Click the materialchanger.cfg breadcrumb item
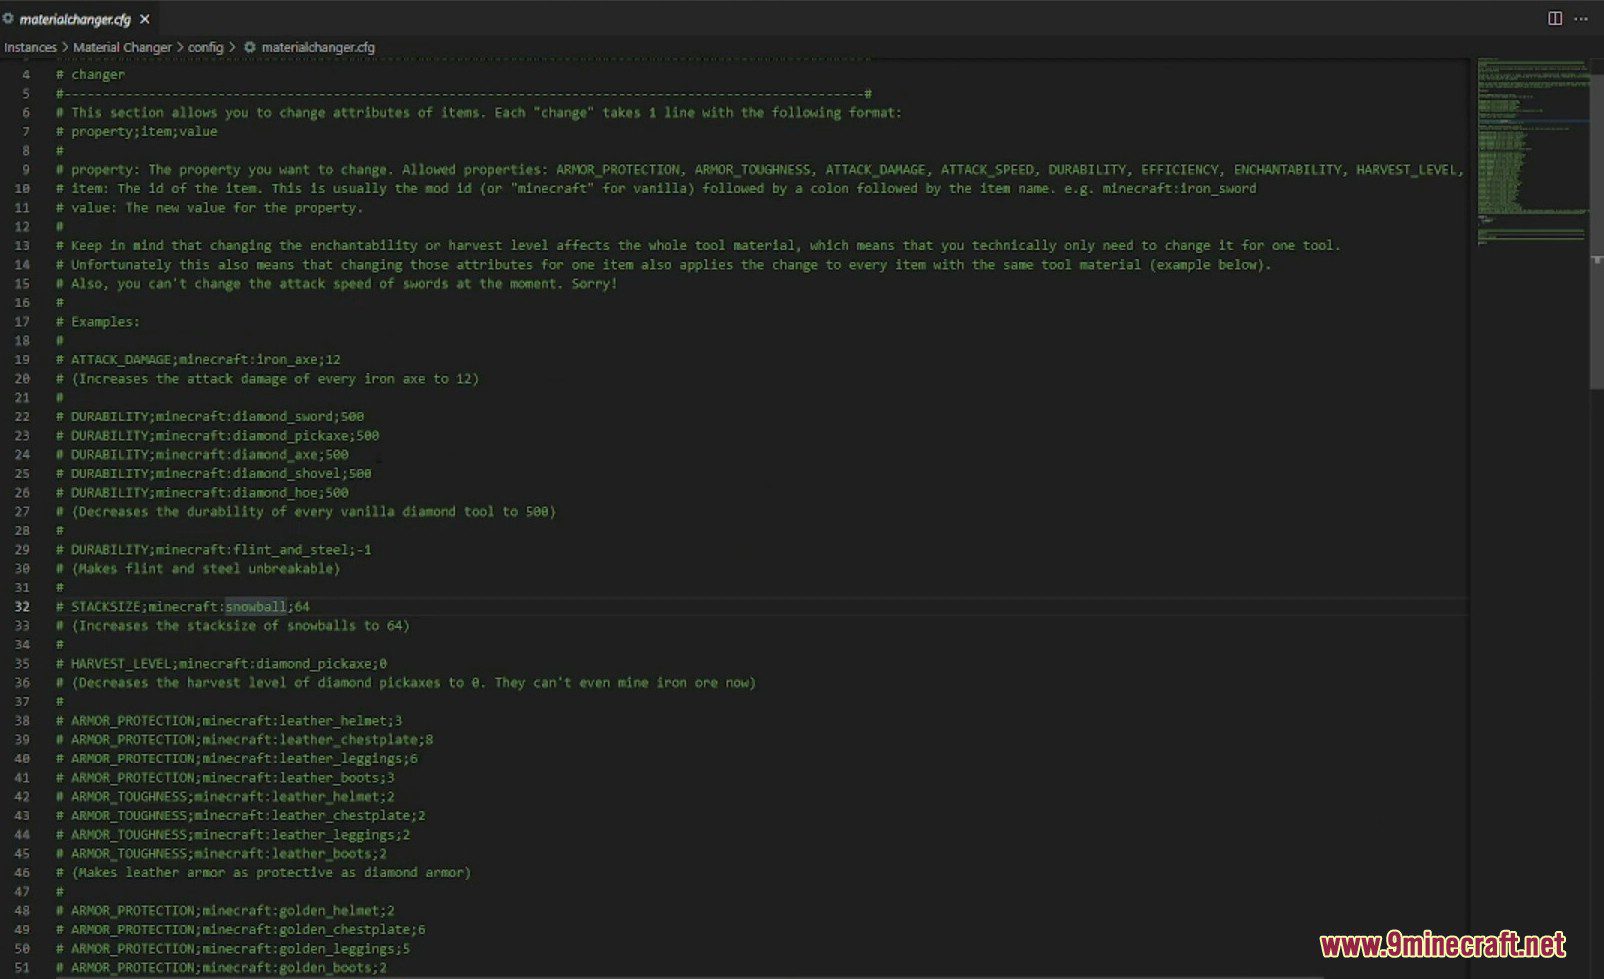This screenshot has height=979, width=1604. 318,47
